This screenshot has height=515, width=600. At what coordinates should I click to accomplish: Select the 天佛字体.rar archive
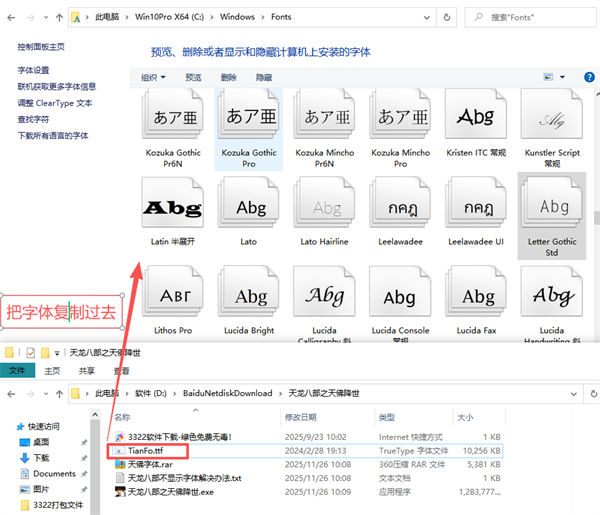(144, 464)
